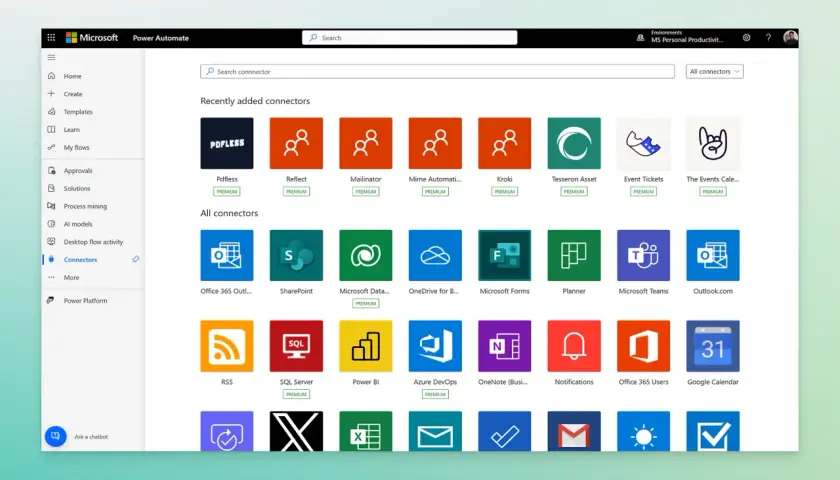Open My flows in sidebar
This screenshot has height=480, width=840.
pyautogui.click(x=76, y=147)
